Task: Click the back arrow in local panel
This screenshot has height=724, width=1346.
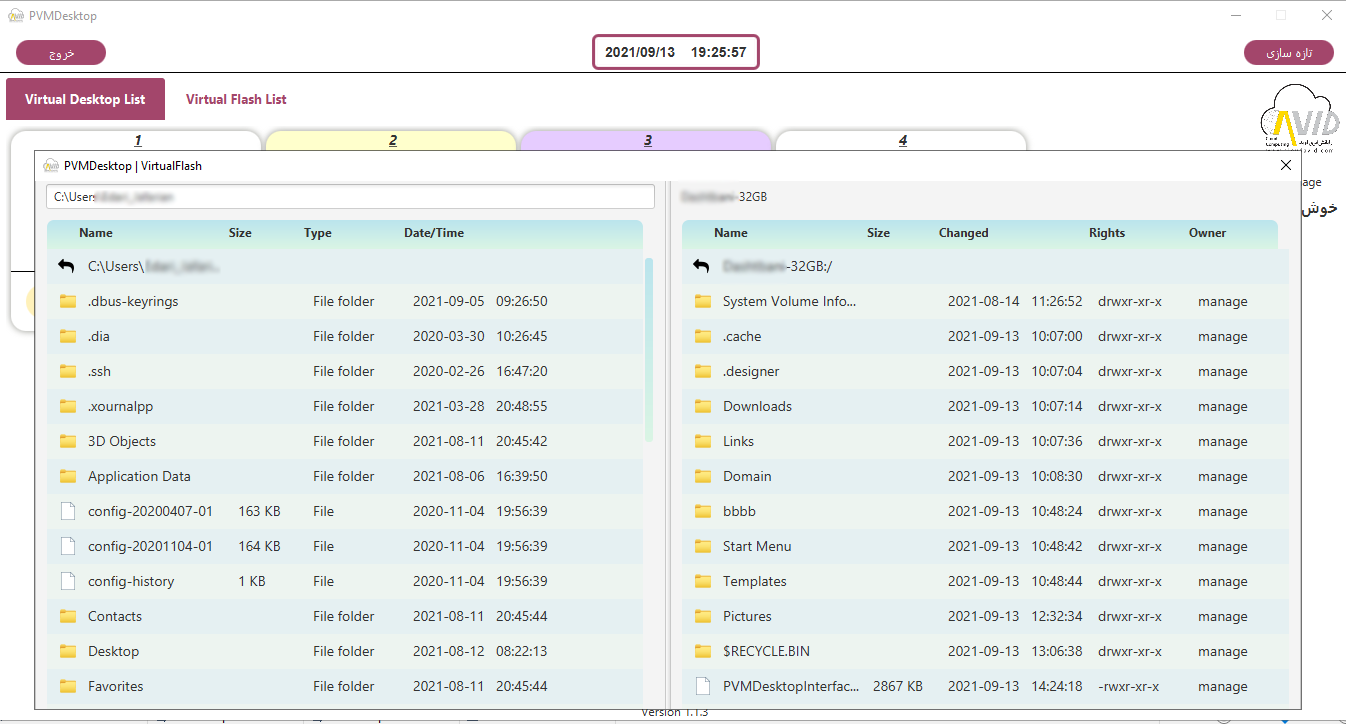Action: tap(66, 266)
